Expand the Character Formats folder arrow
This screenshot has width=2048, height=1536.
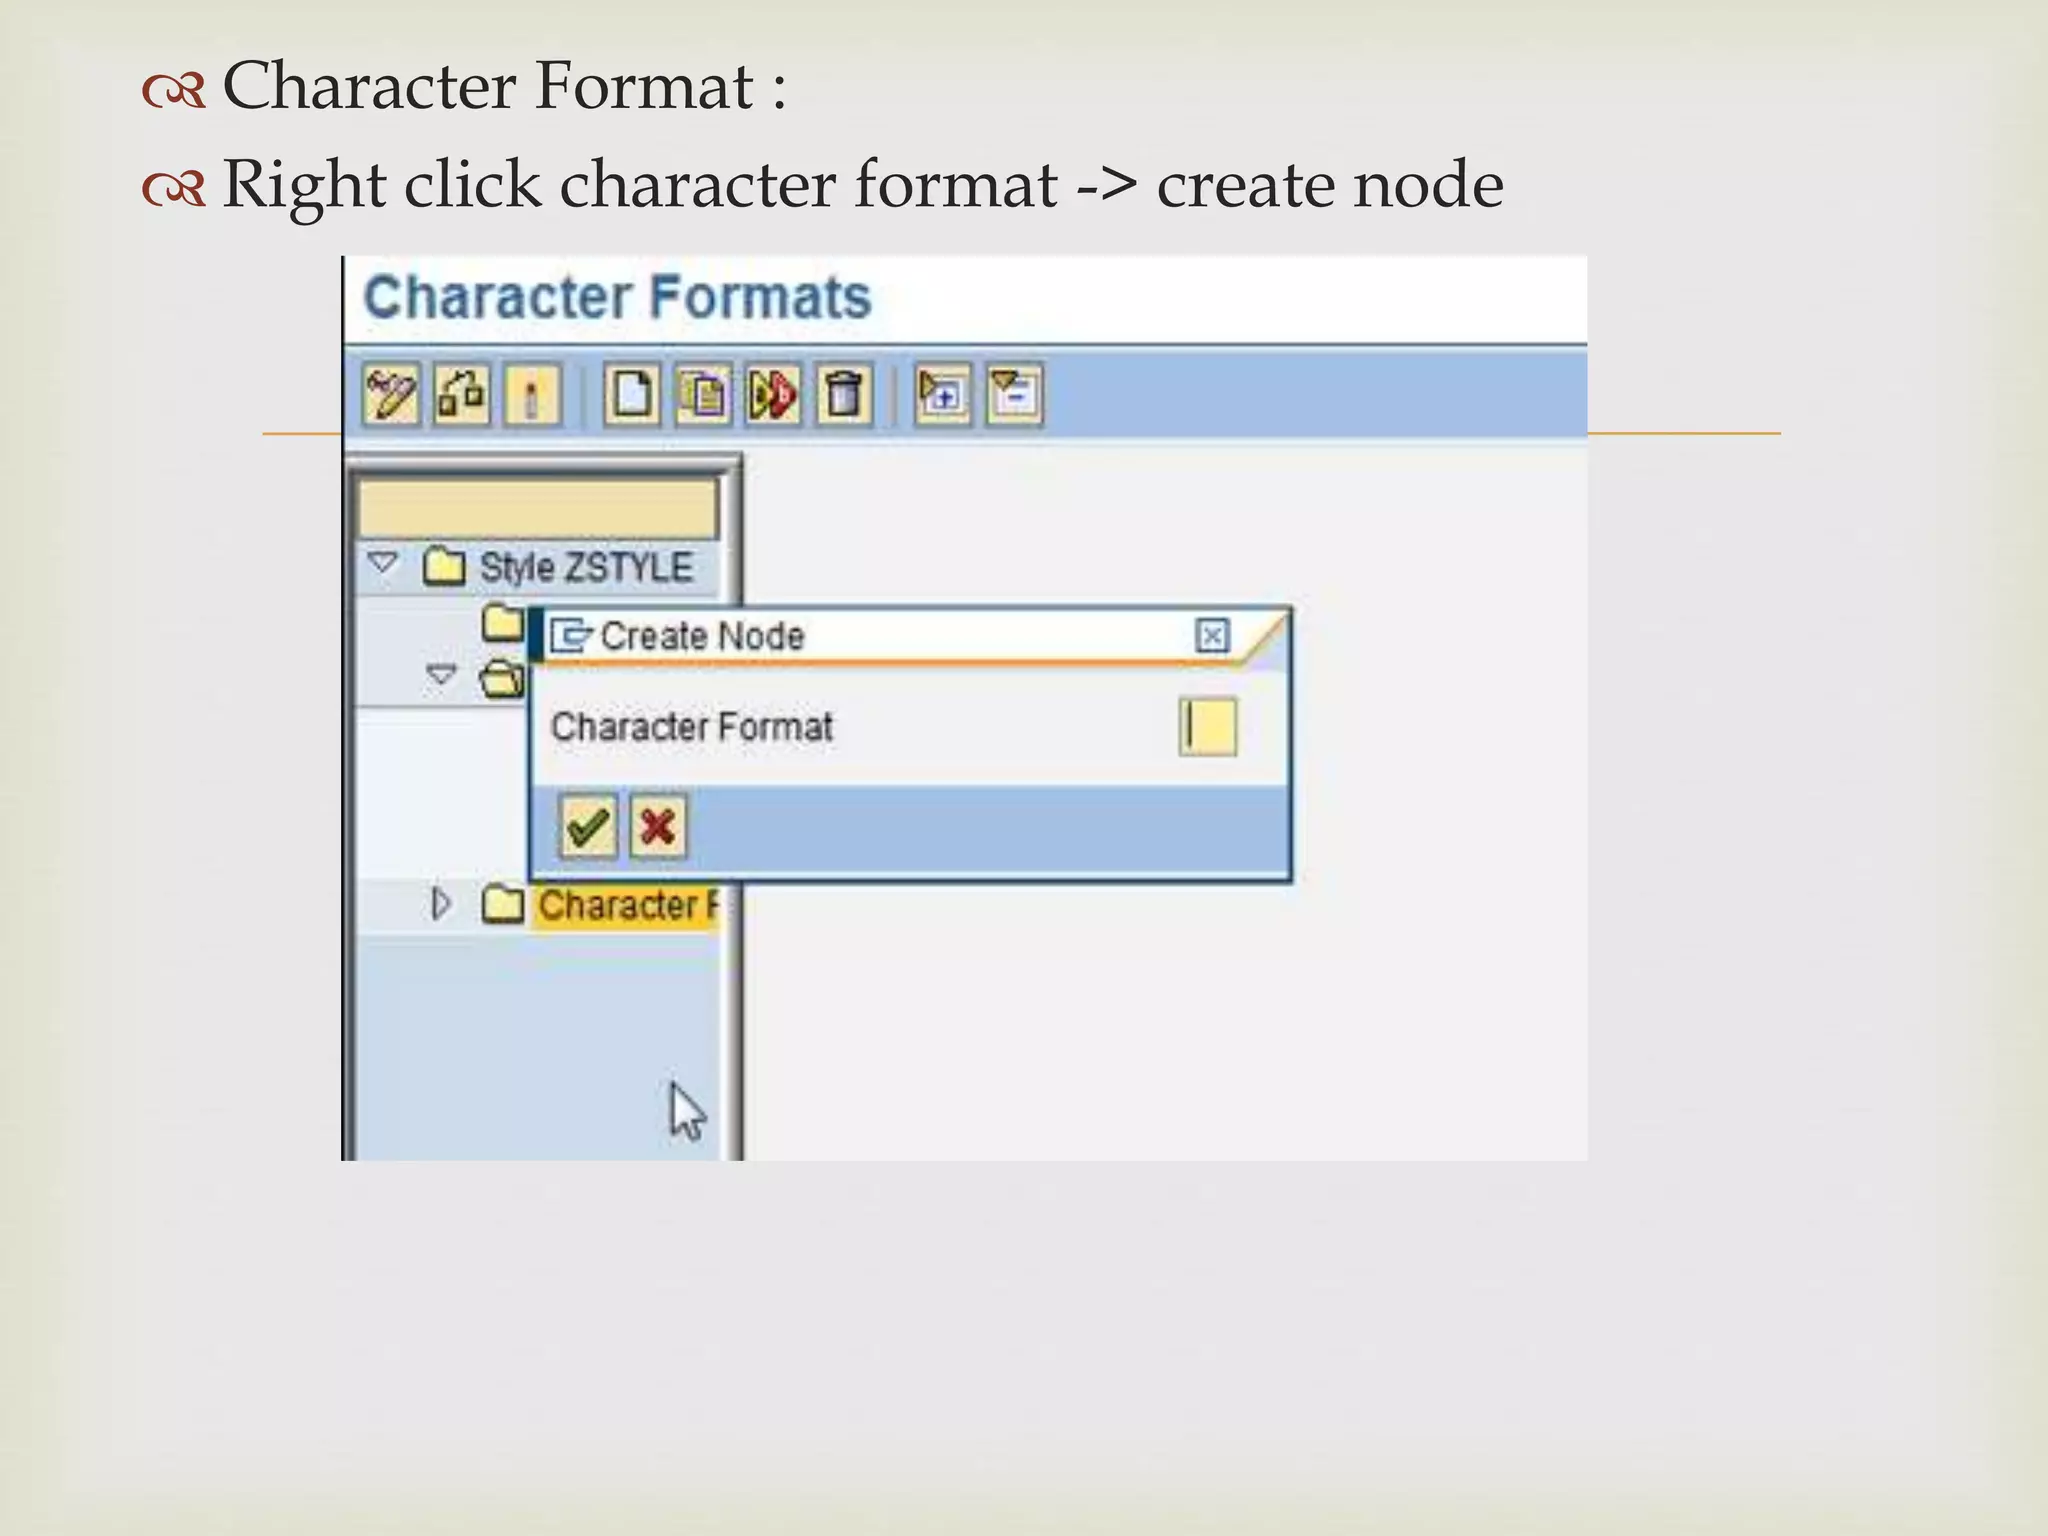(440, 905)
